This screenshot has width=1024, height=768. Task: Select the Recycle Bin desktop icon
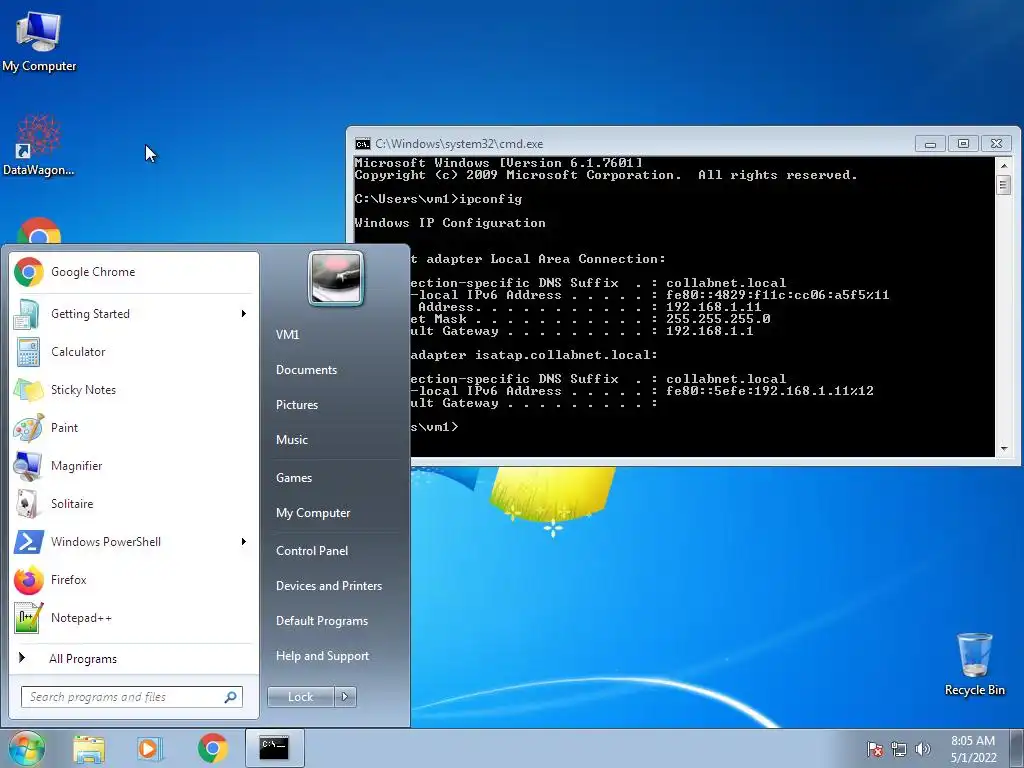point(974,664)
